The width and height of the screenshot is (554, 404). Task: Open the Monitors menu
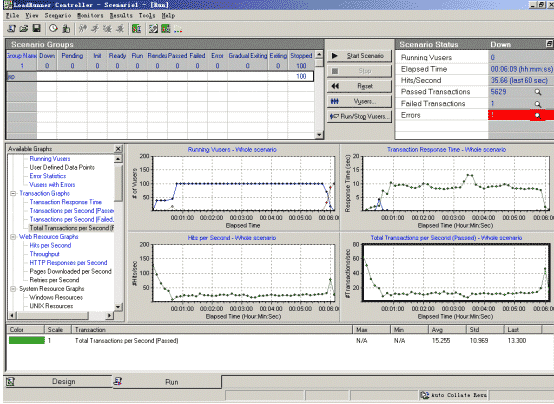(x=90, y=15)
